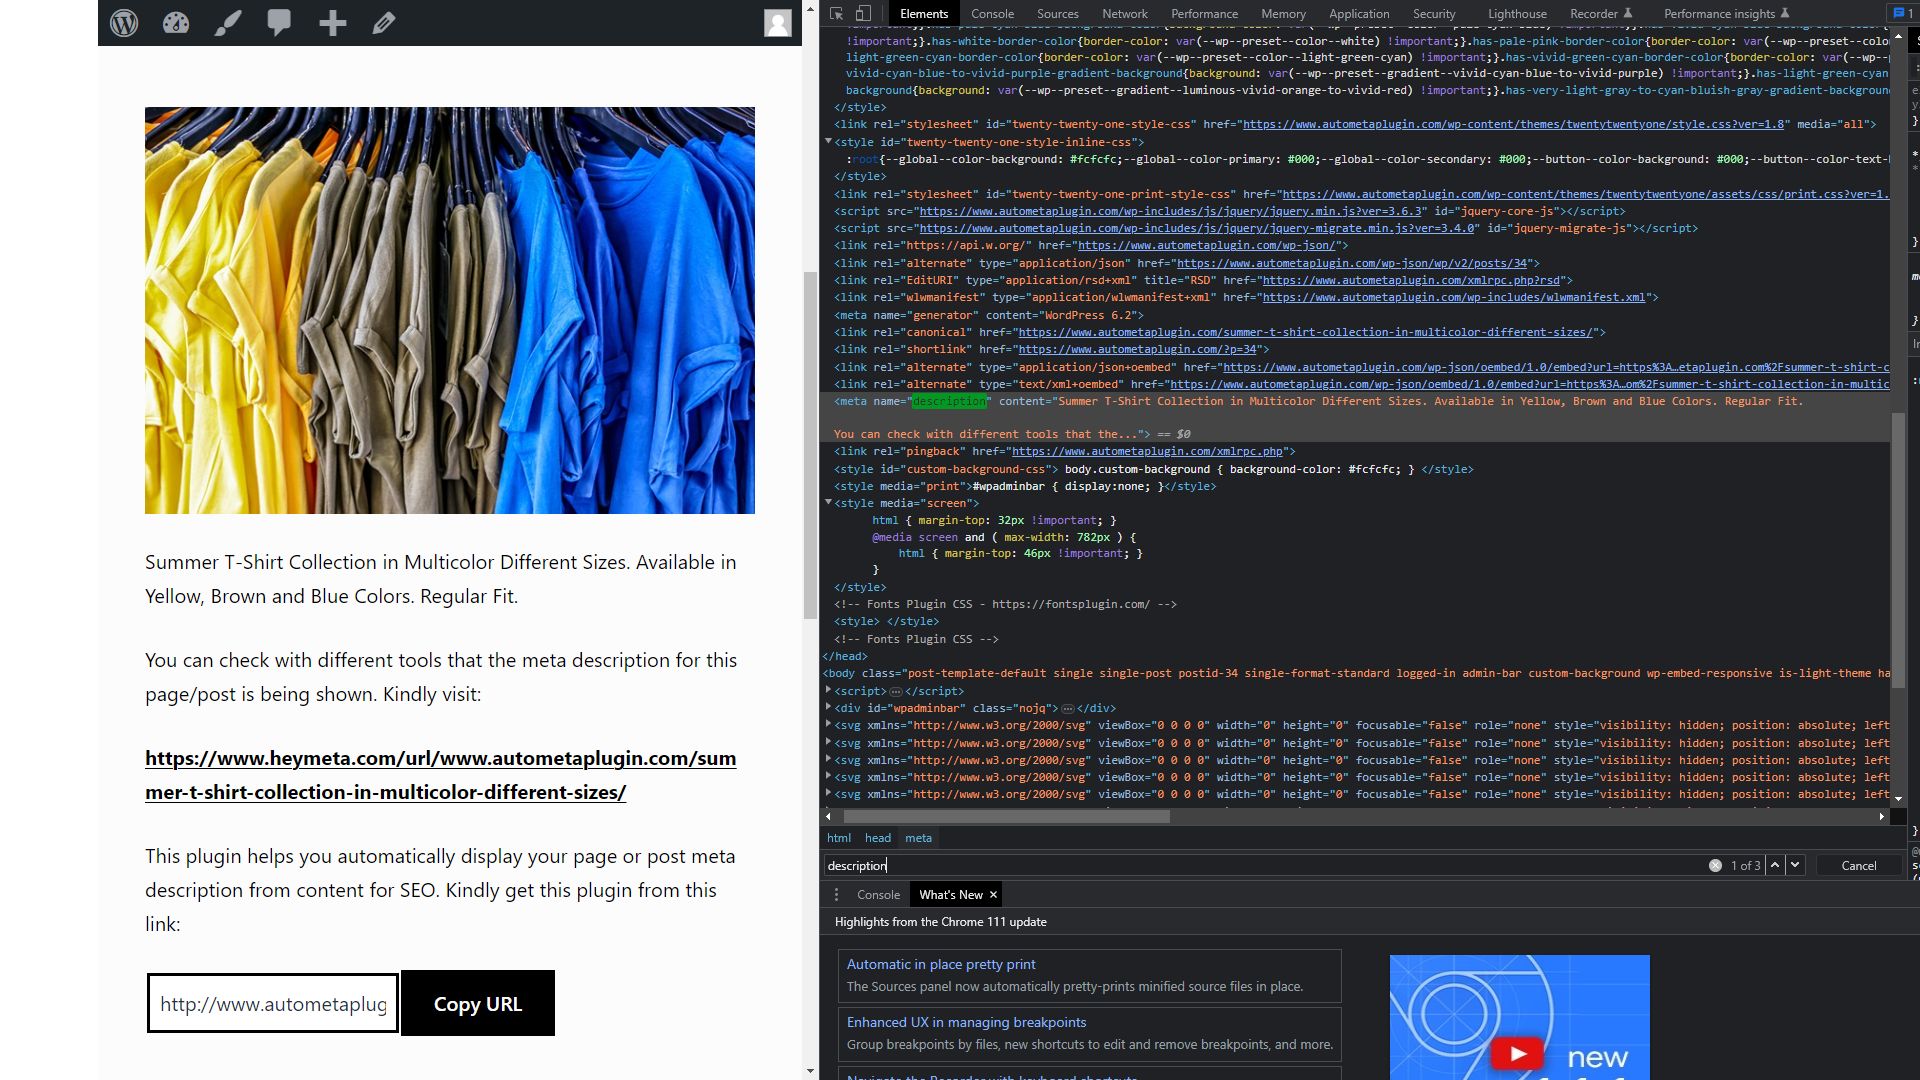Click the pencil Edit post icon
Screen dimensions: 1920x1080
(x=384, y=22)
